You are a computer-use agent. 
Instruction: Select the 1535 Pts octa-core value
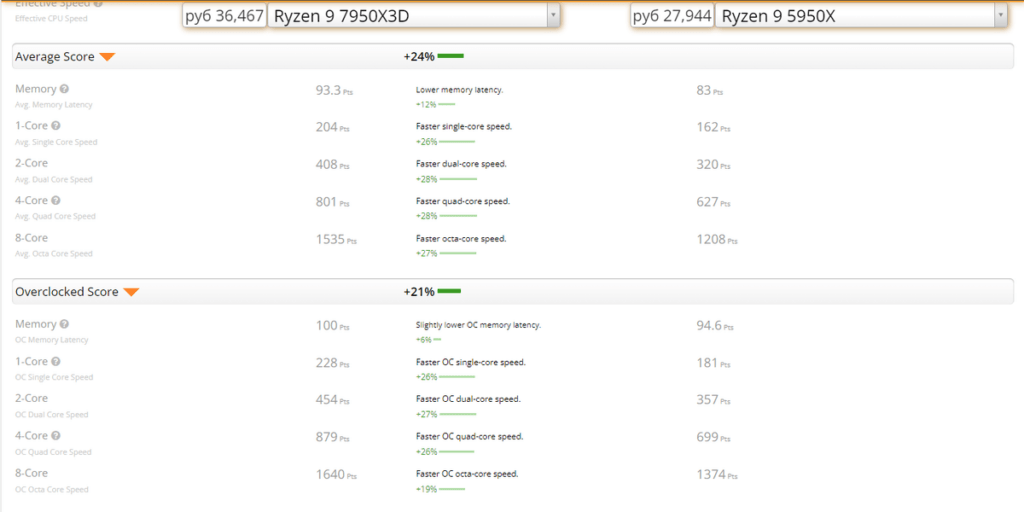(336, 239)
